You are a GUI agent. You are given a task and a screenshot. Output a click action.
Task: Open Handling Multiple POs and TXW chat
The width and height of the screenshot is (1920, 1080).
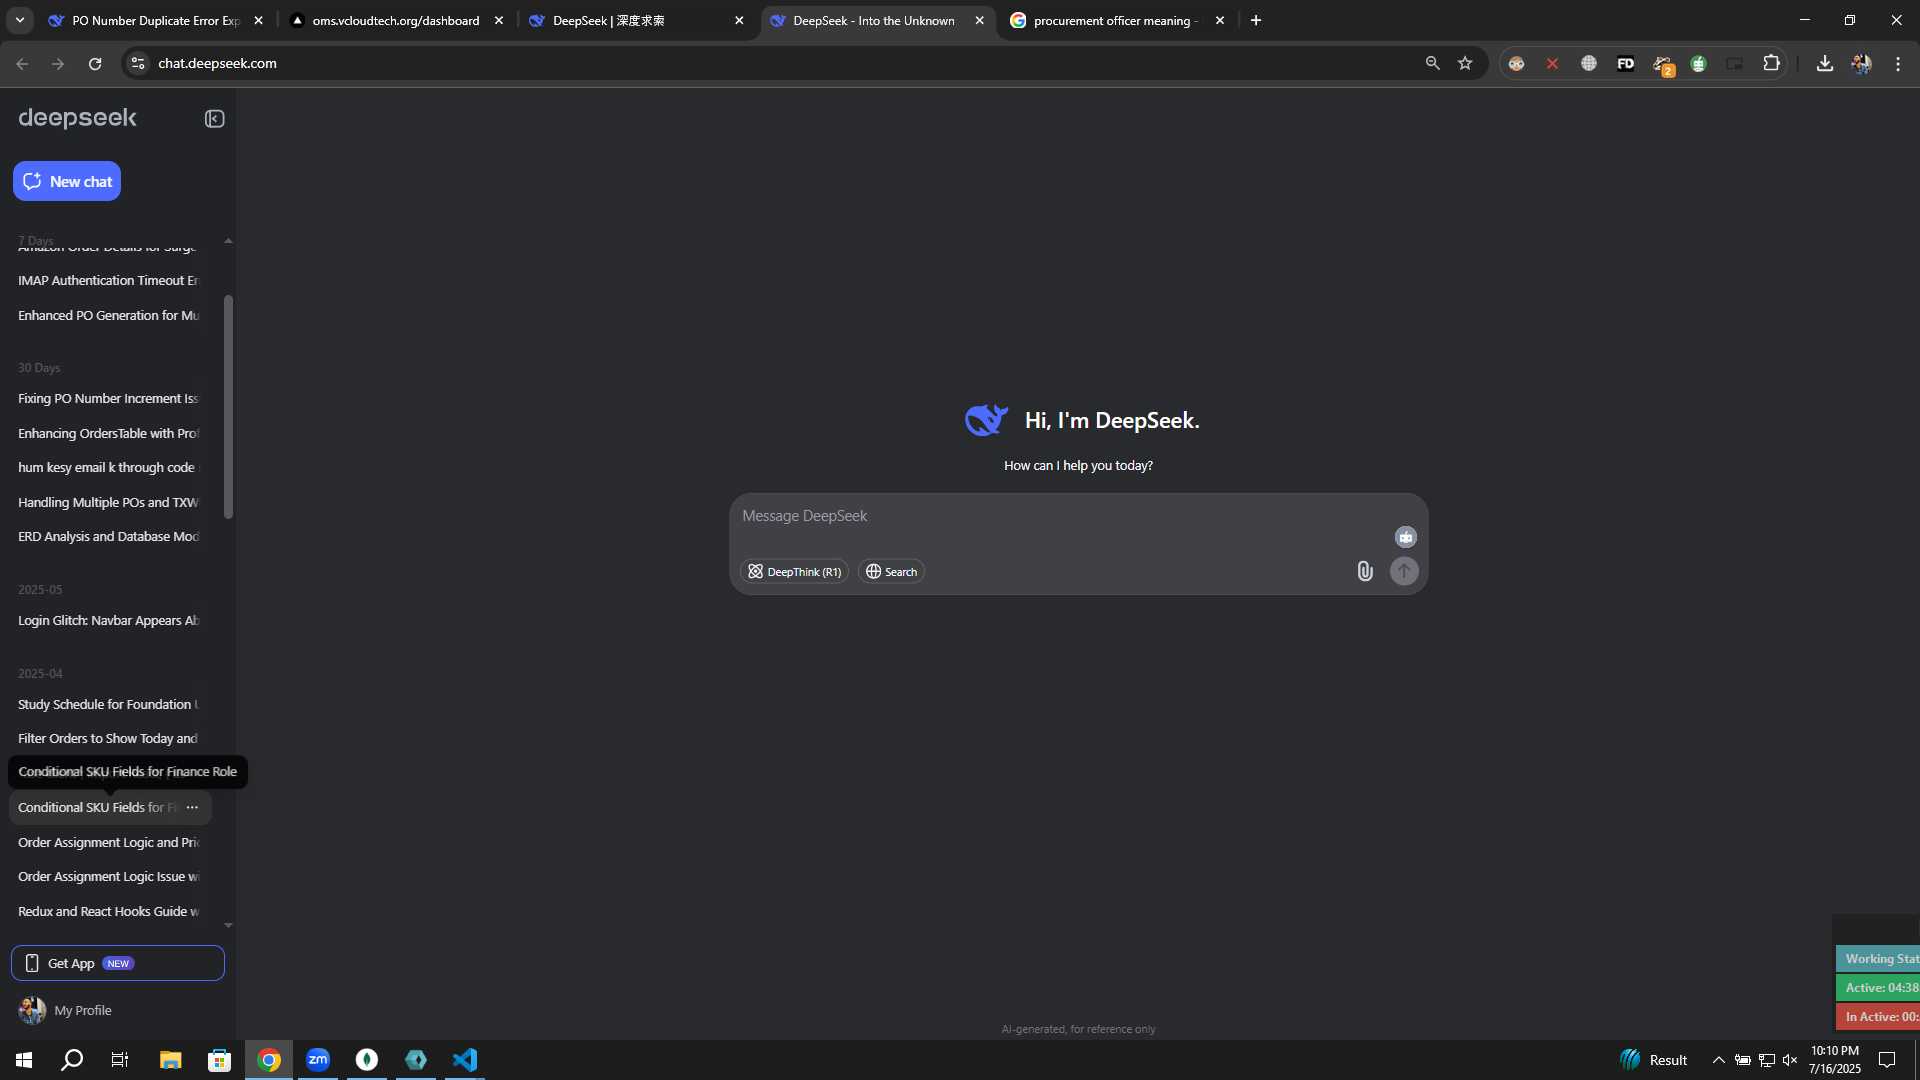(x=108, y=502)
